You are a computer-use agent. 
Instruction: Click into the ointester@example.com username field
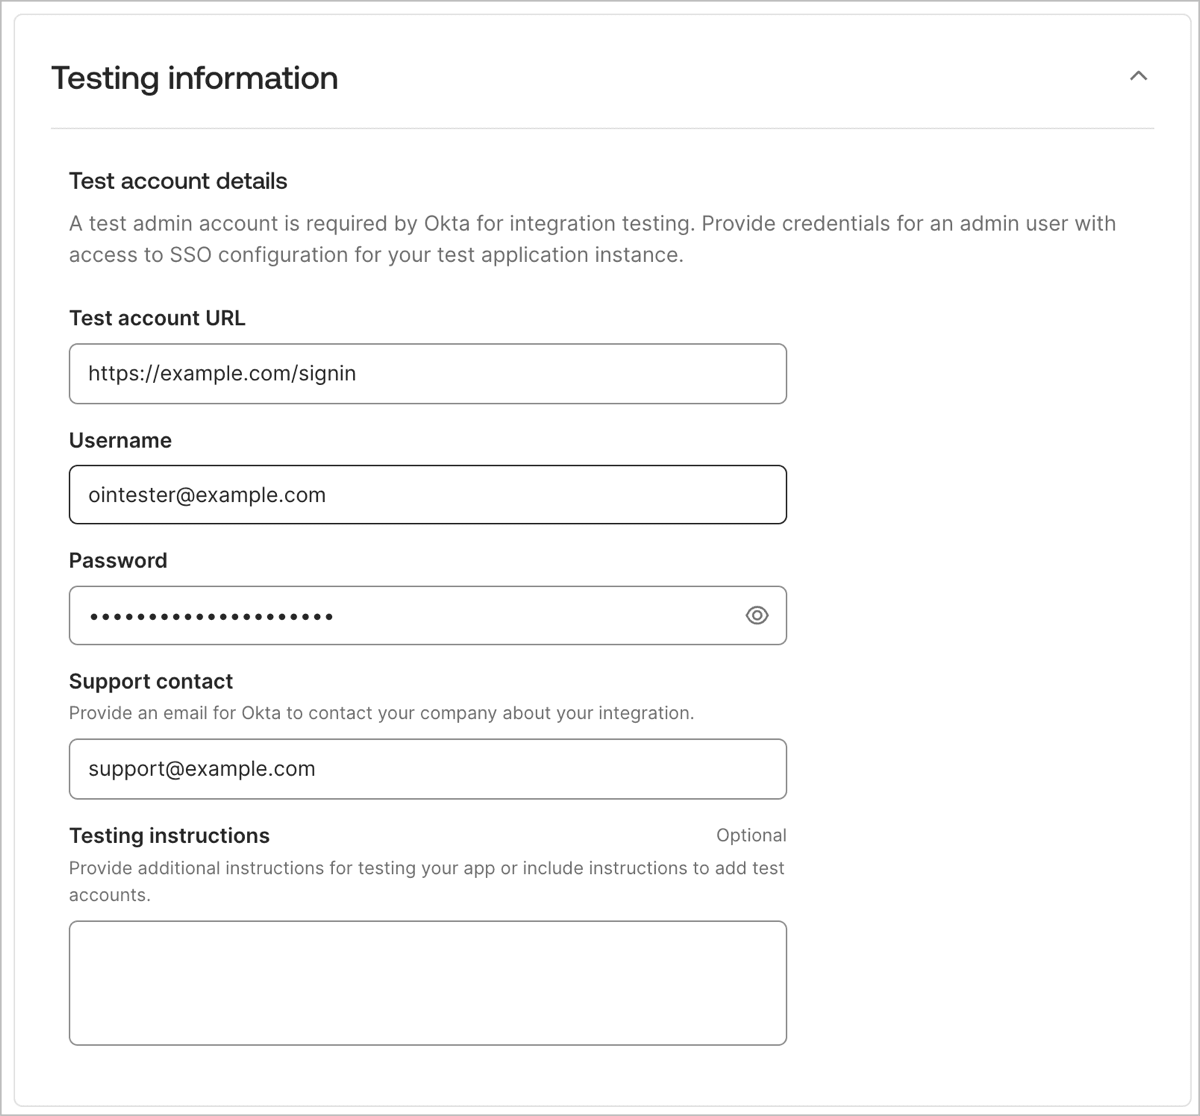[x=428, y=495]
